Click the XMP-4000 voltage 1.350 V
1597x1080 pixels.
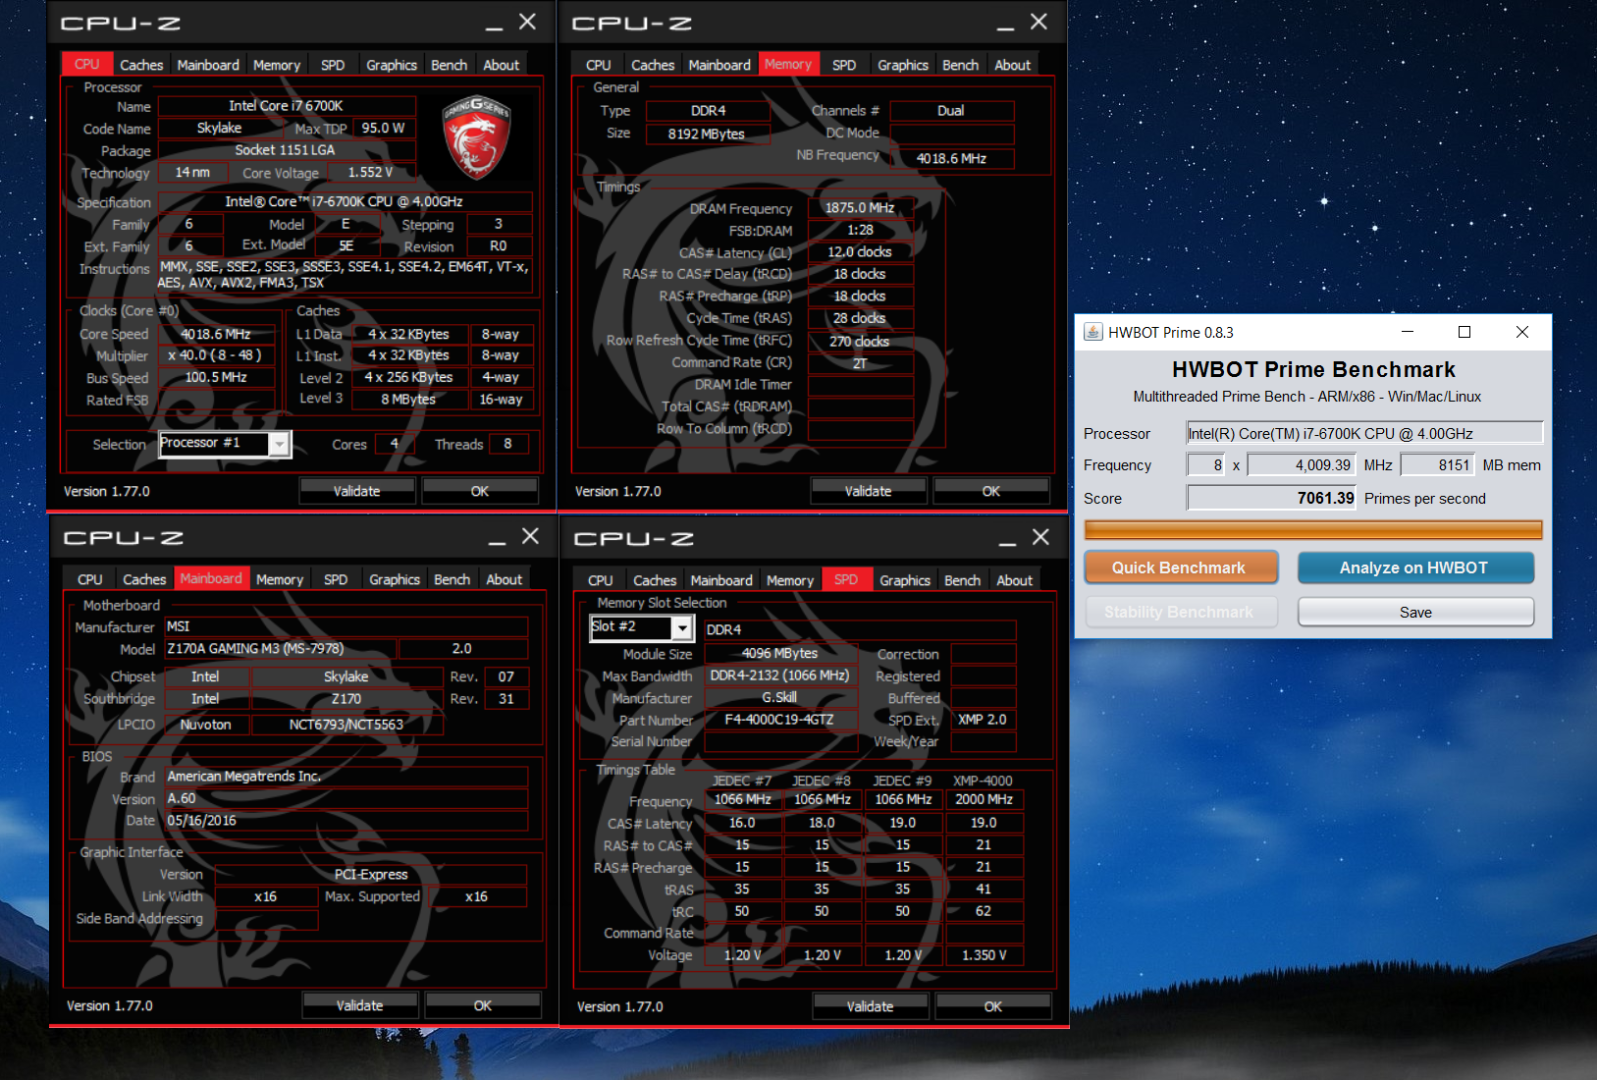(x=984, y=955)
